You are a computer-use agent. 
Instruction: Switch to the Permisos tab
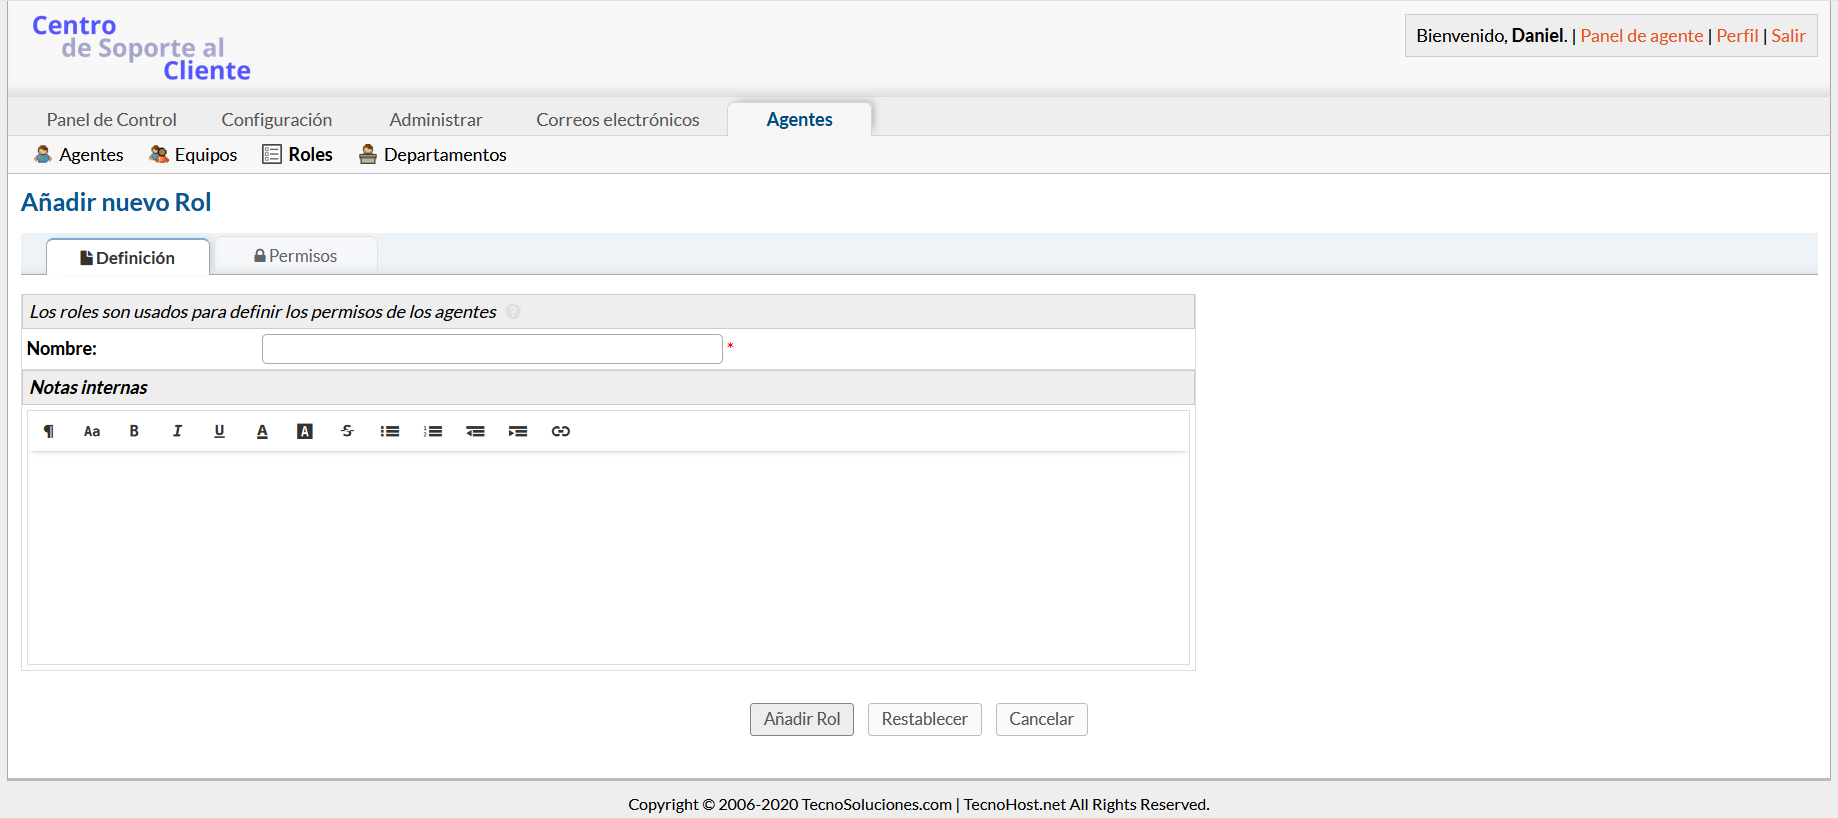click(296, 256)
